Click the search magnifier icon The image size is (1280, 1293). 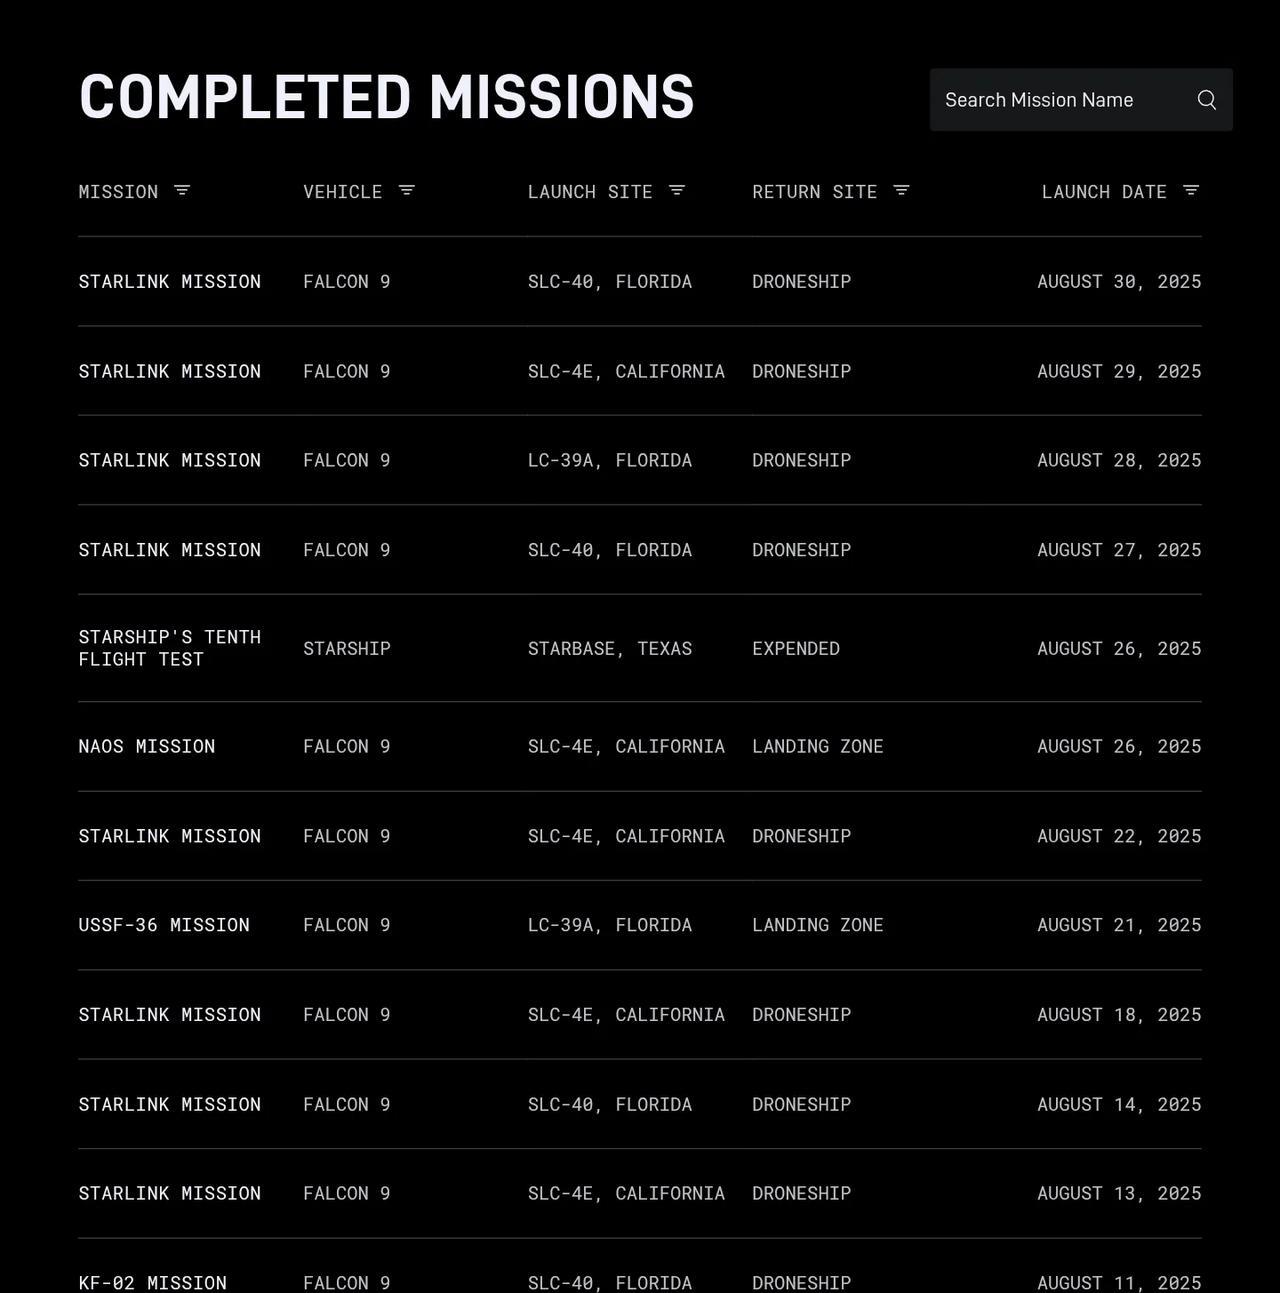click(1207, 100)
